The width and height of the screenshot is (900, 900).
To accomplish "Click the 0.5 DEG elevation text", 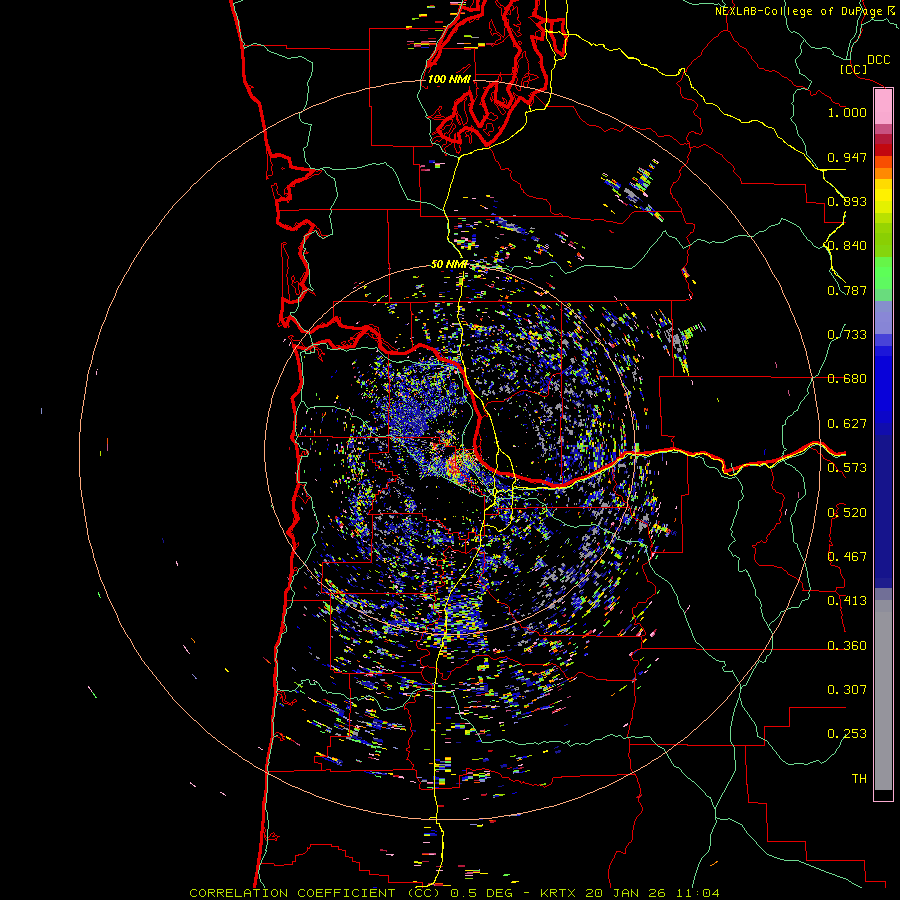I will coord(481,893).
